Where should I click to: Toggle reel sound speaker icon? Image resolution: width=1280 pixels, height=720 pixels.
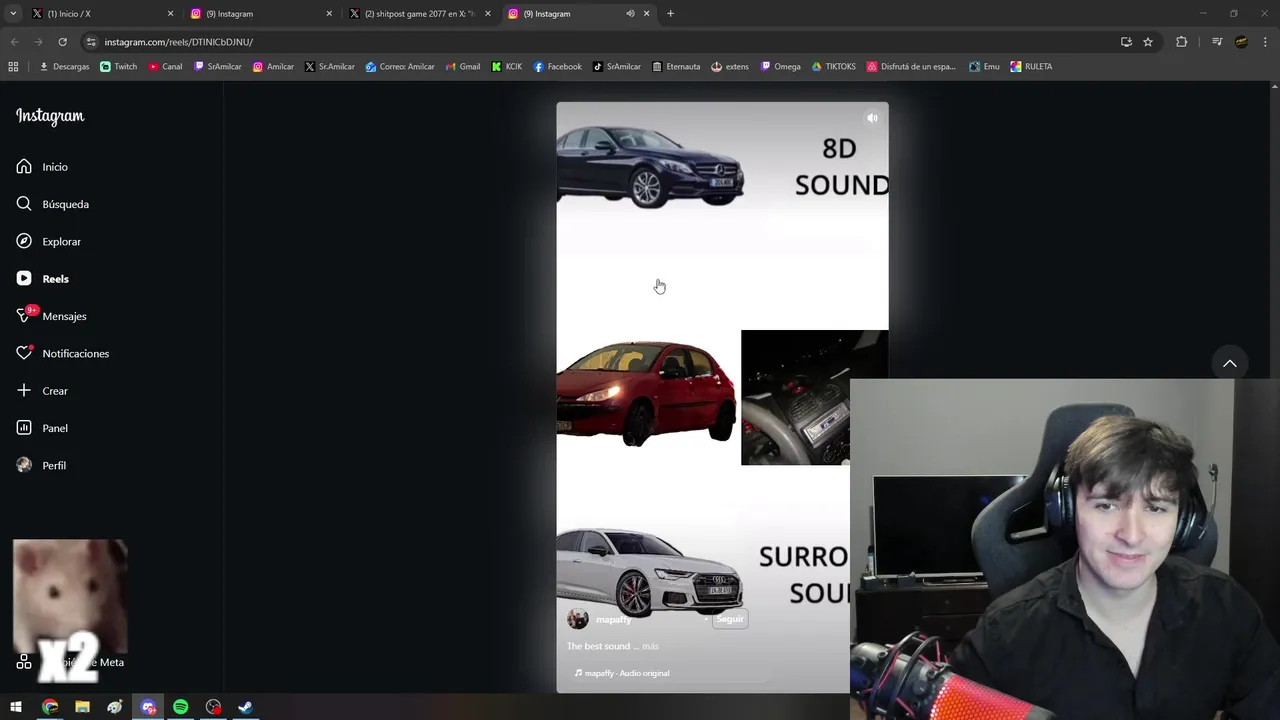pos(872,118)
